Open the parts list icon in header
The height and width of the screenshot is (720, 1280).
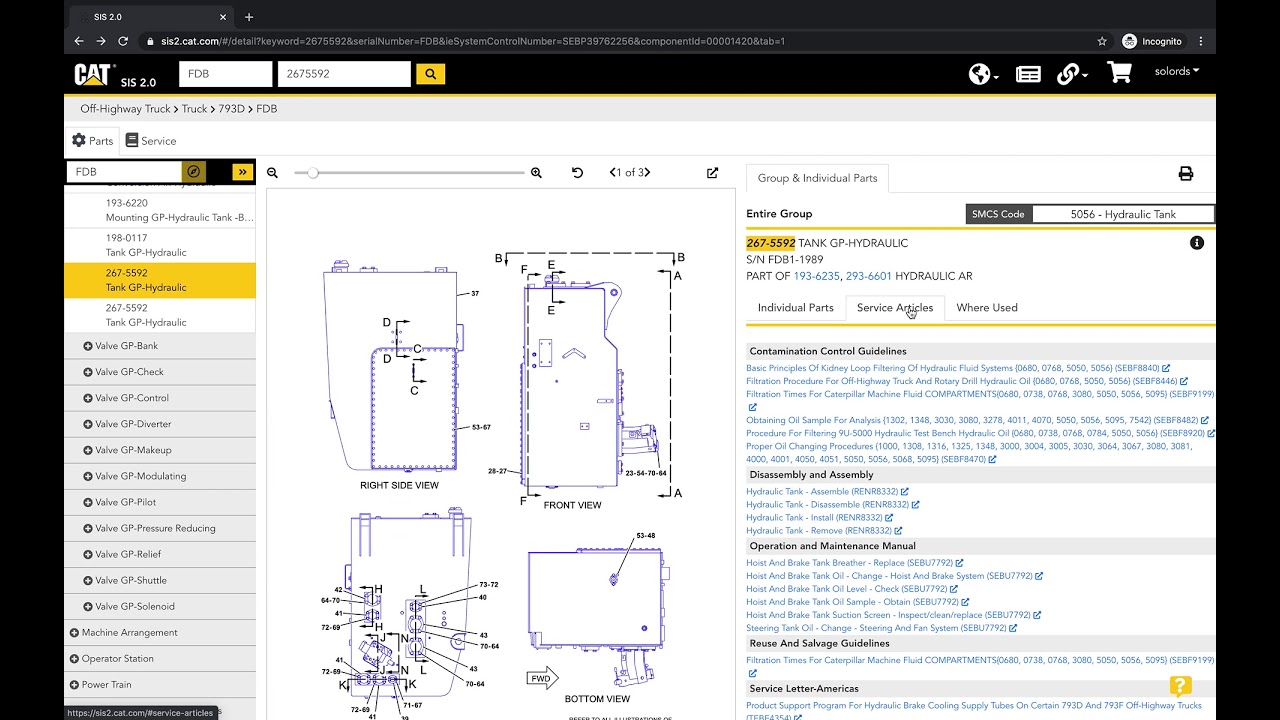click(1028, 74)
